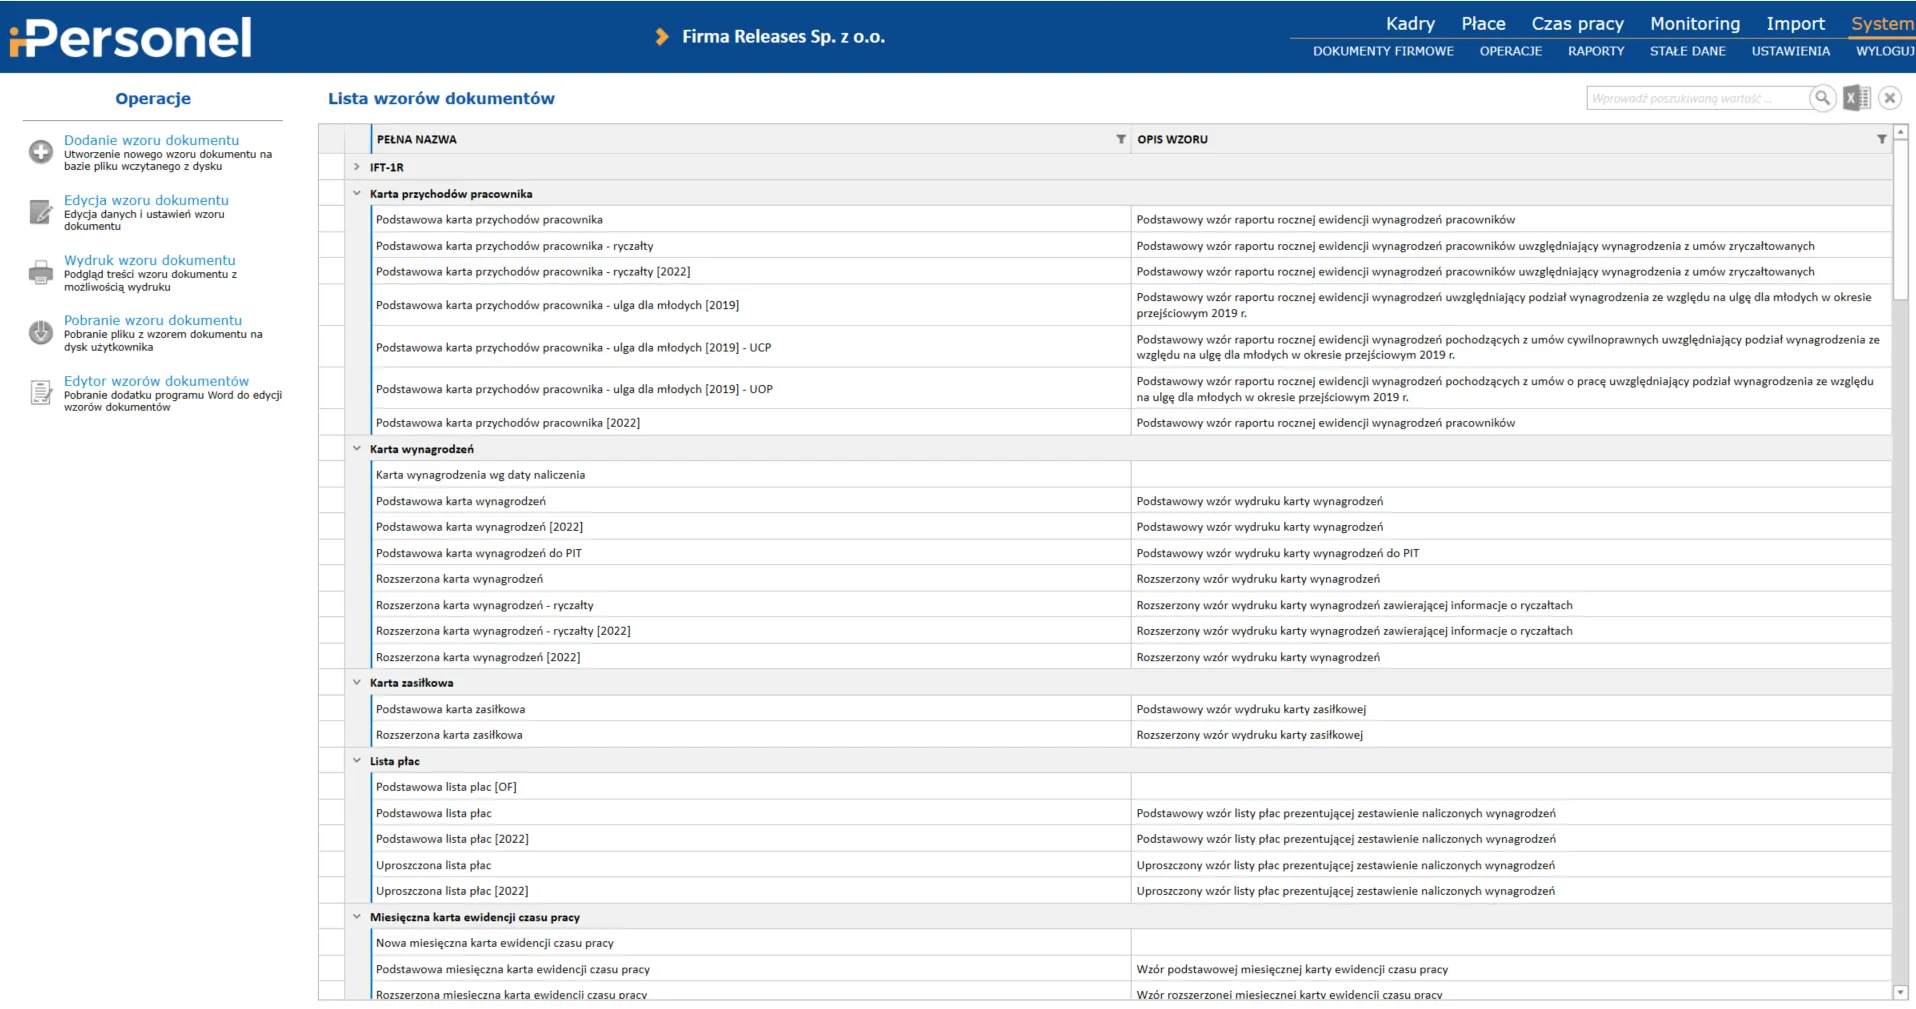
Task: Click the edit pencil icon for template editing
Action: click(x=41, y=212)
